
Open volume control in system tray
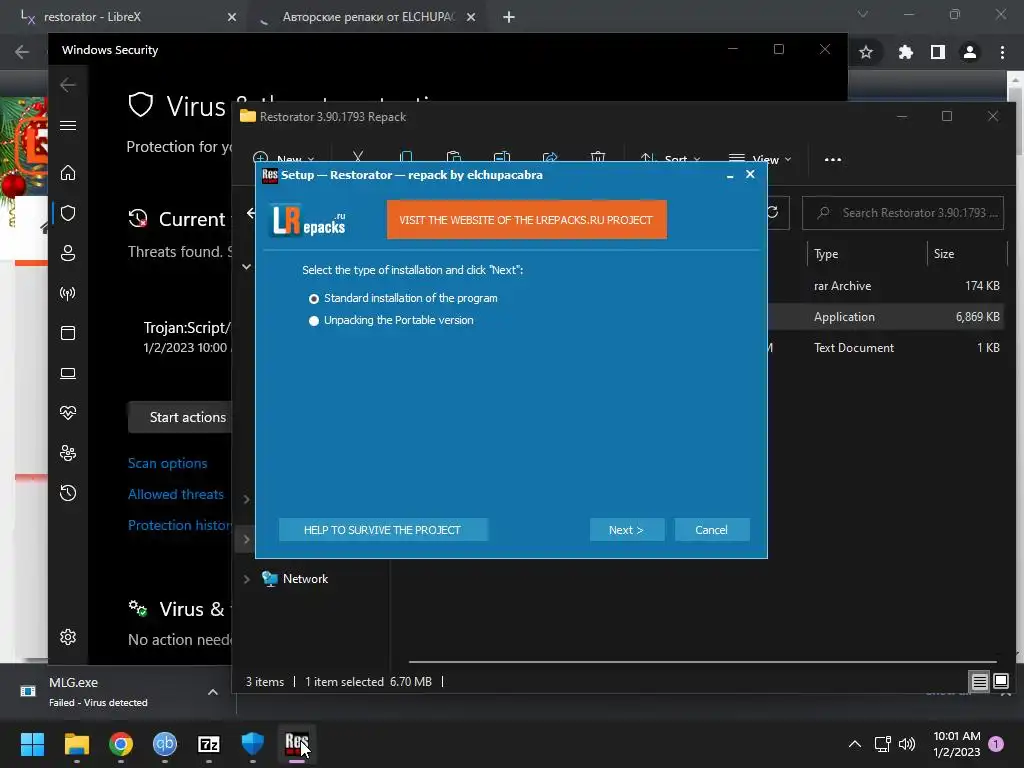tap(906, 744)
